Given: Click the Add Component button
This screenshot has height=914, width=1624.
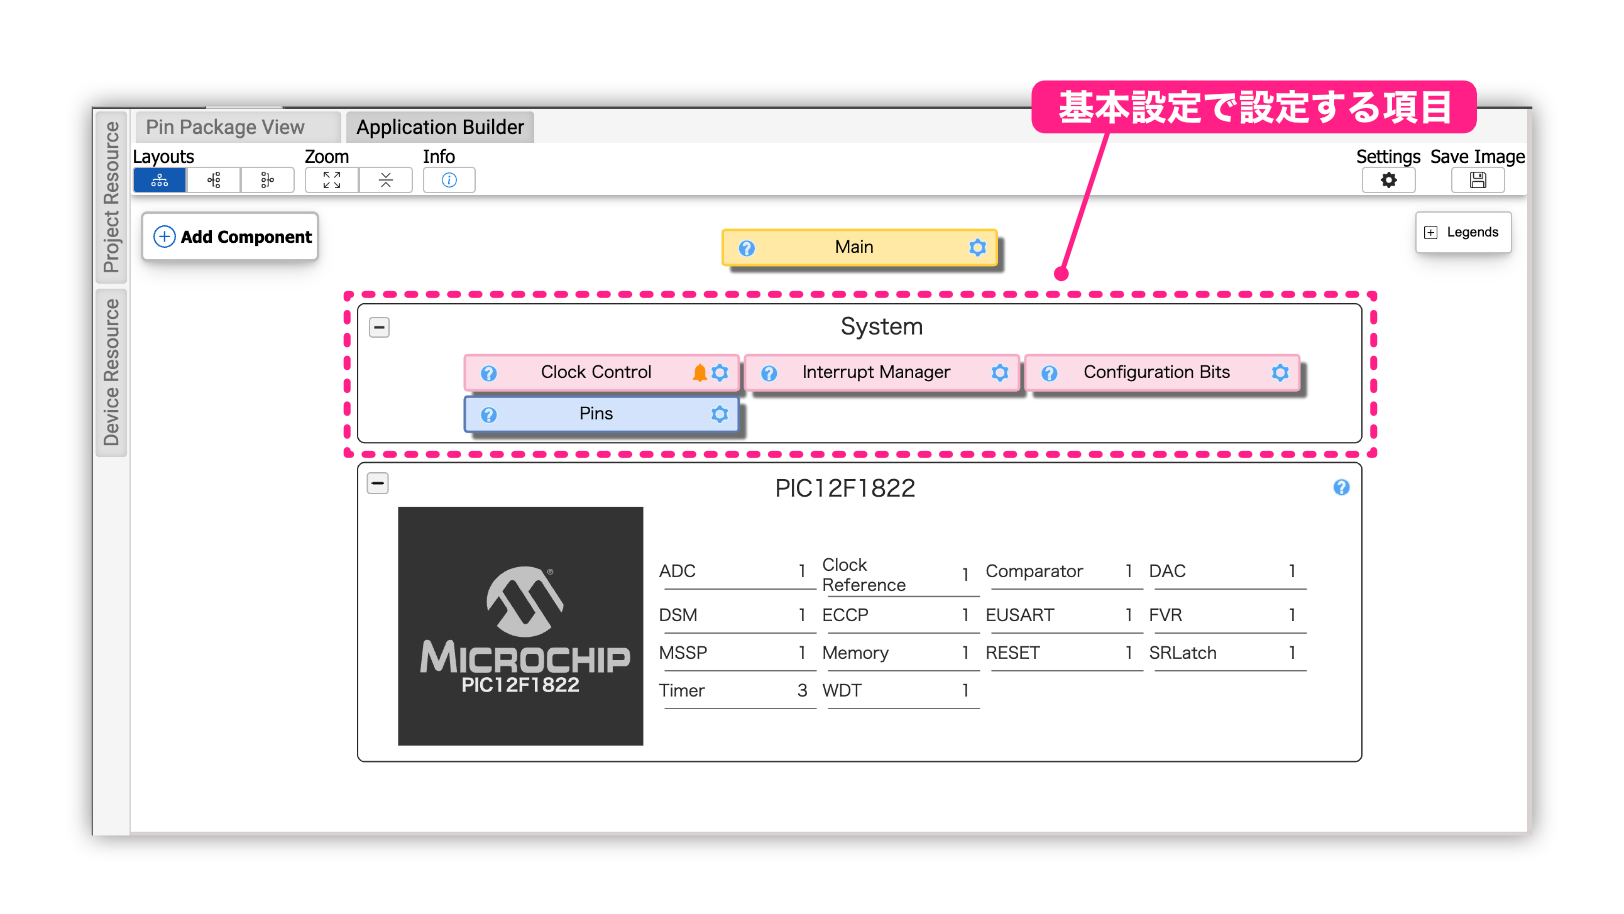Looking at the screenshot, I should (231, 237).
